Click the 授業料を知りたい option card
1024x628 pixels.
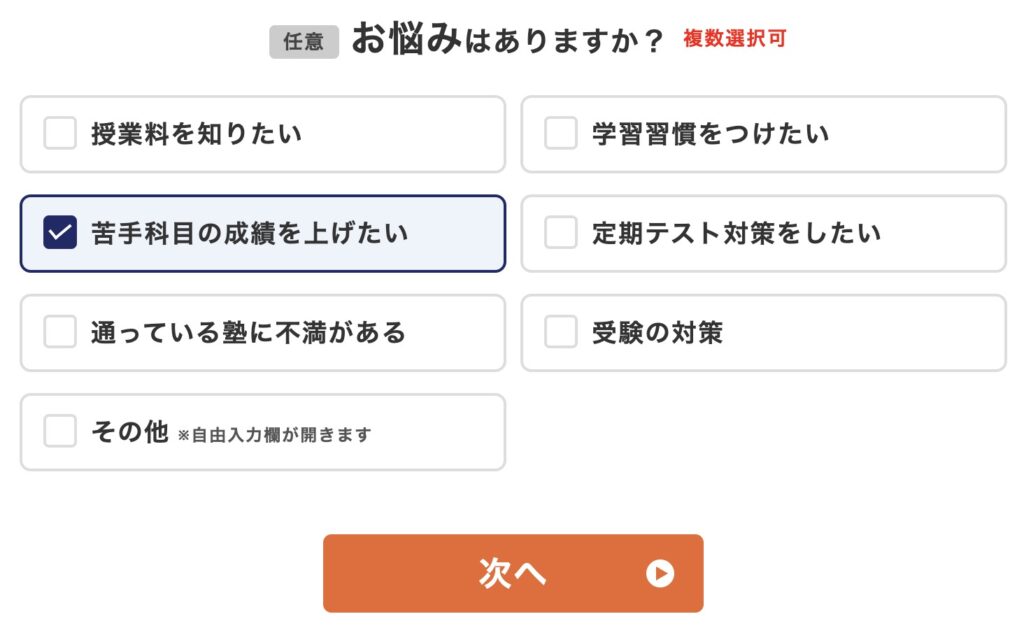click(x=262, y=134)
